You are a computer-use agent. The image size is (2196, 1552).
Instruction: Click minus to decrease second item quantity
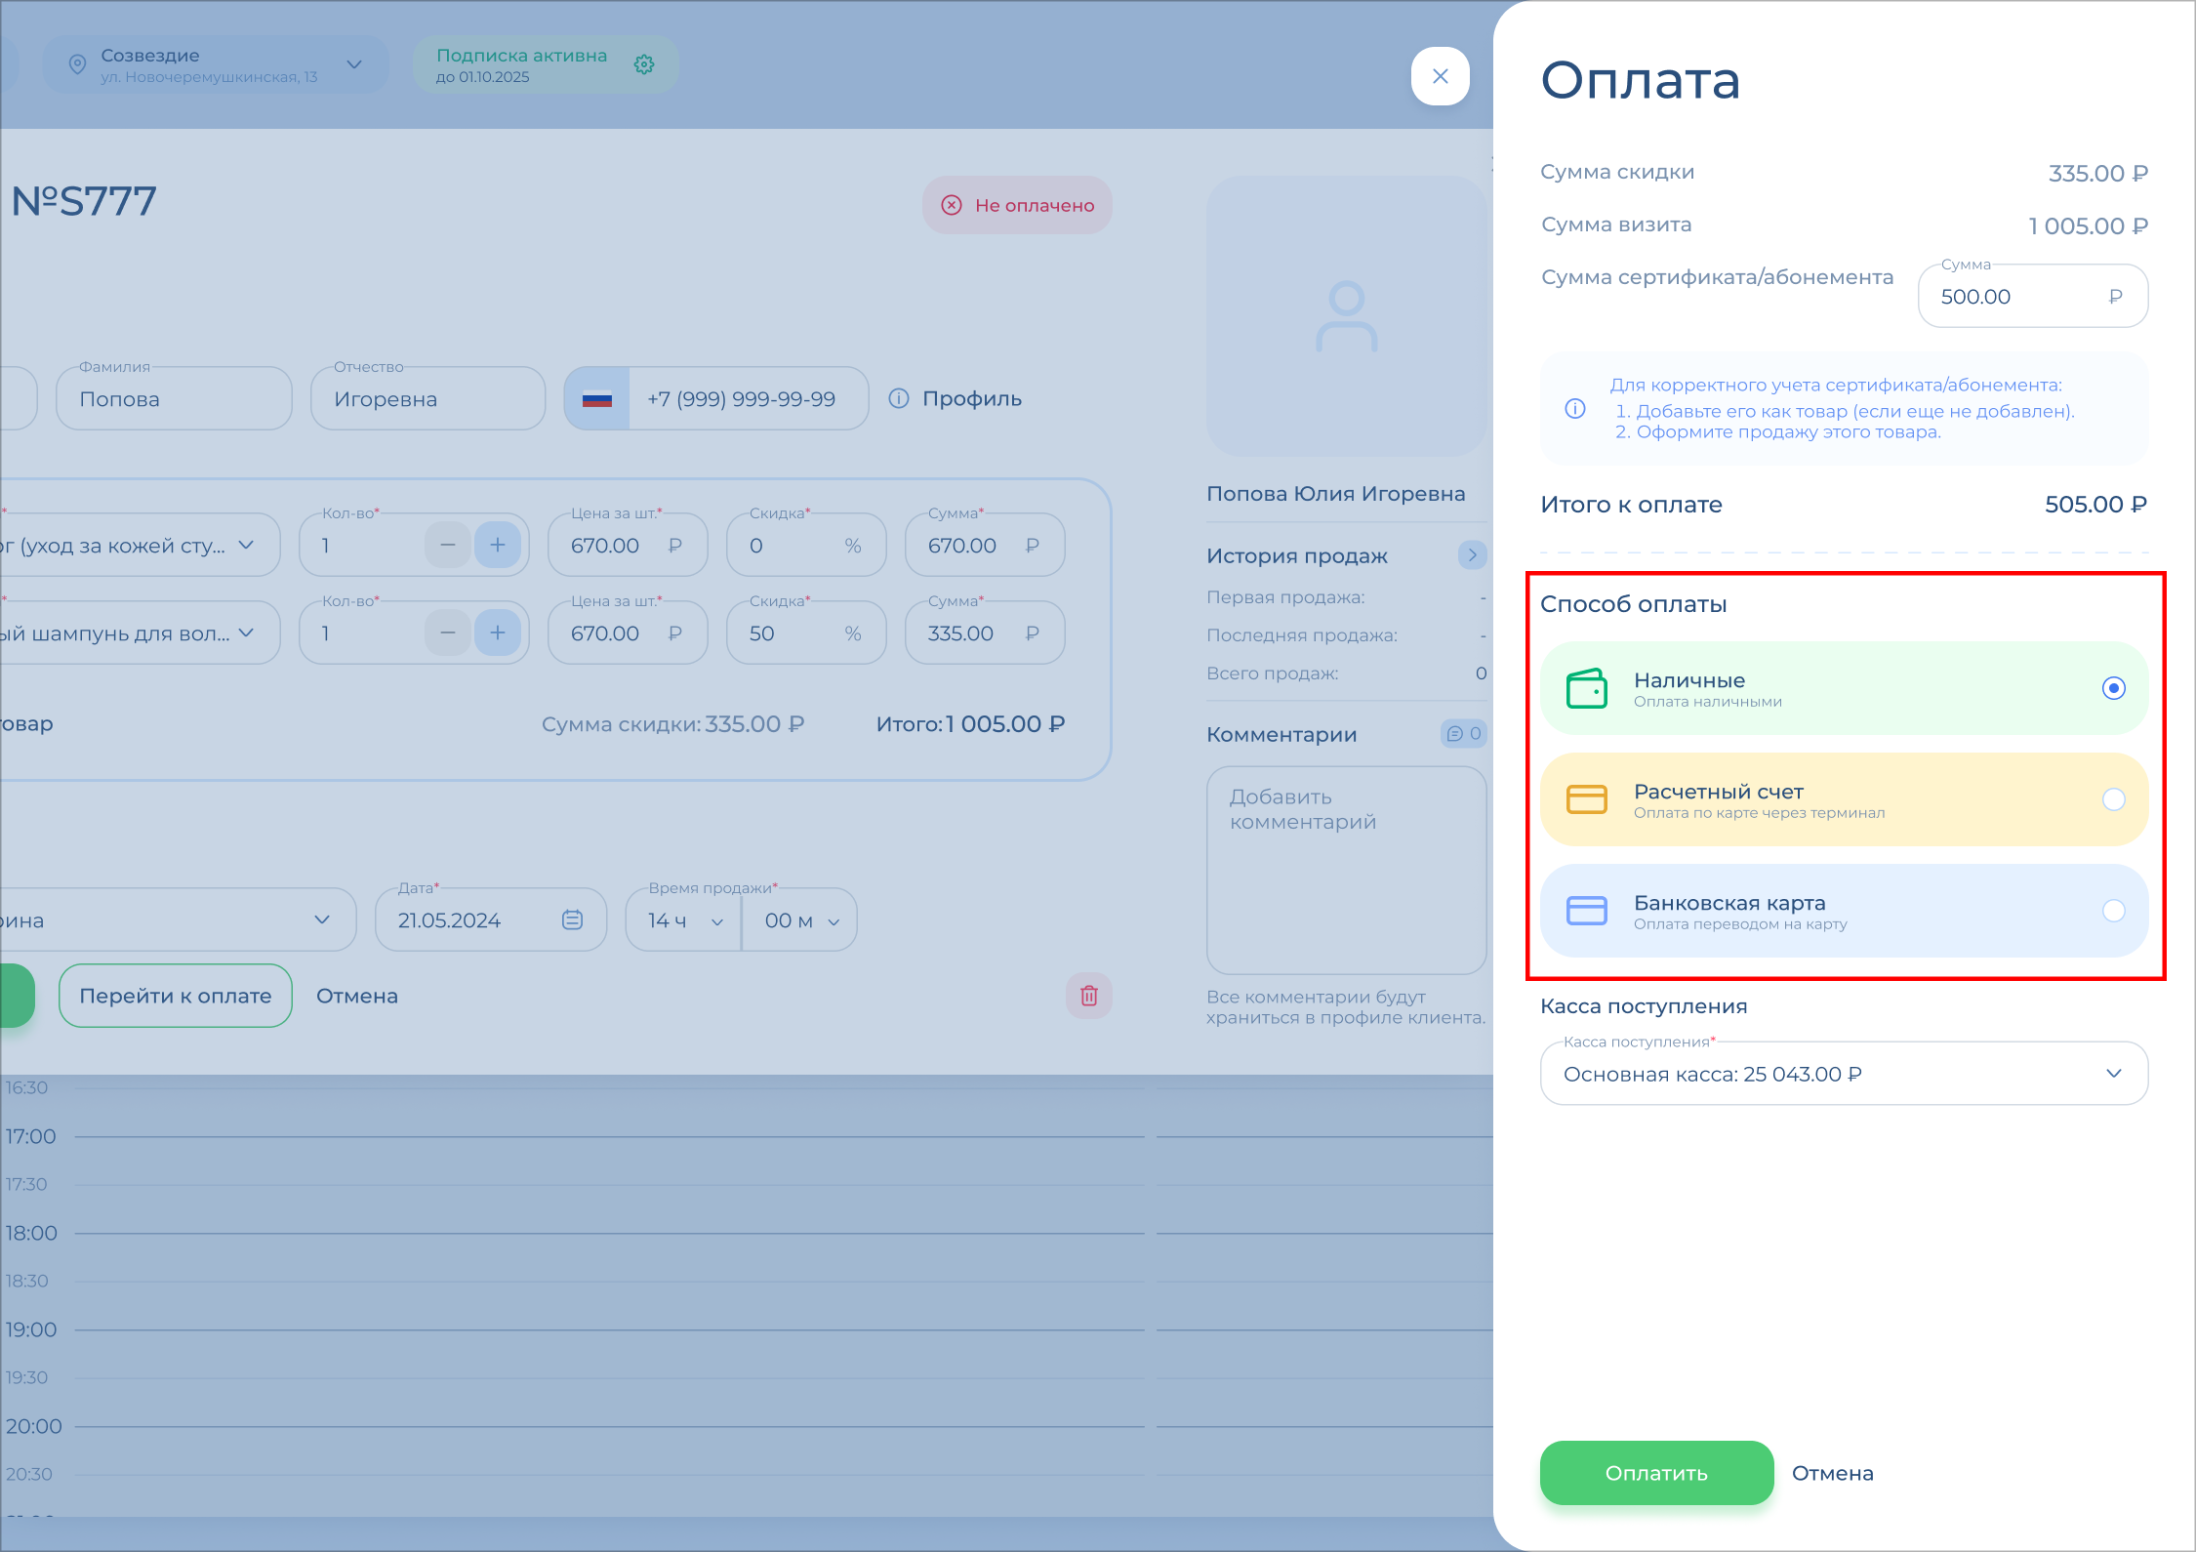447,633
